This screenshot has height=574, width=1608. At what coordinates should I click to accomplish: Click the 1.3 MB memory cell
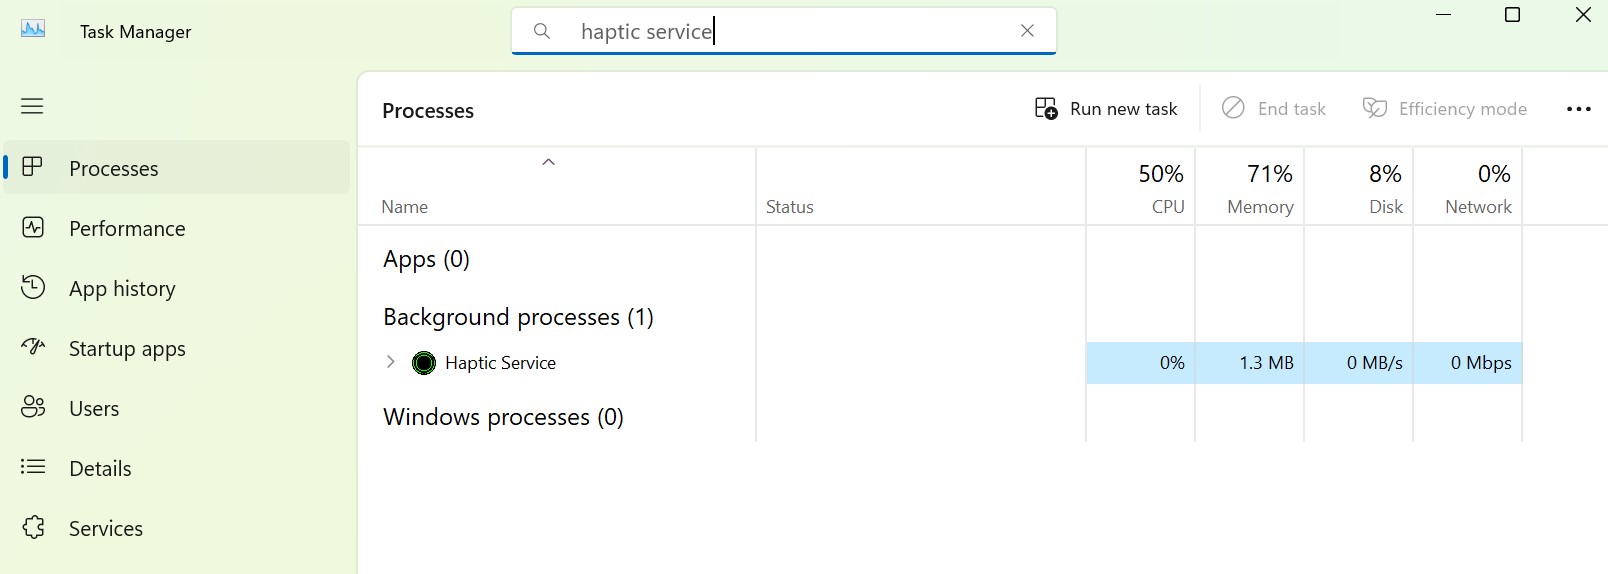1249,363
